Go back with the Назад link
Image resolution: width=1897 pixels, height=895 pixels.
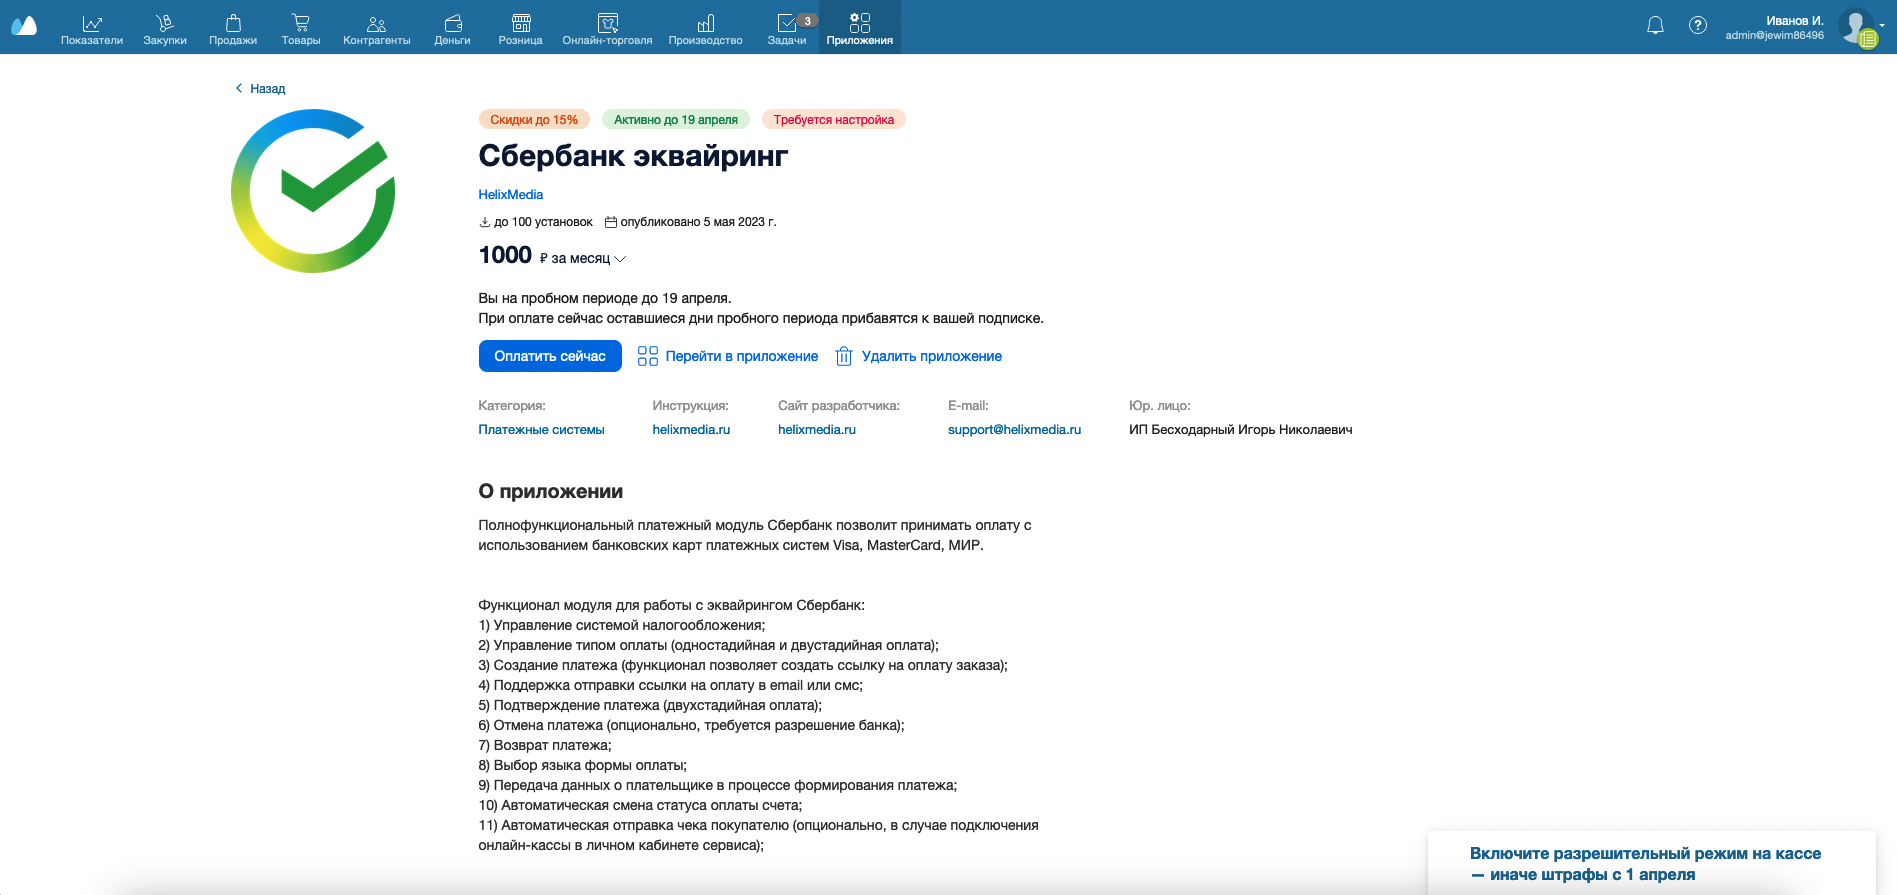click(260, 89)
